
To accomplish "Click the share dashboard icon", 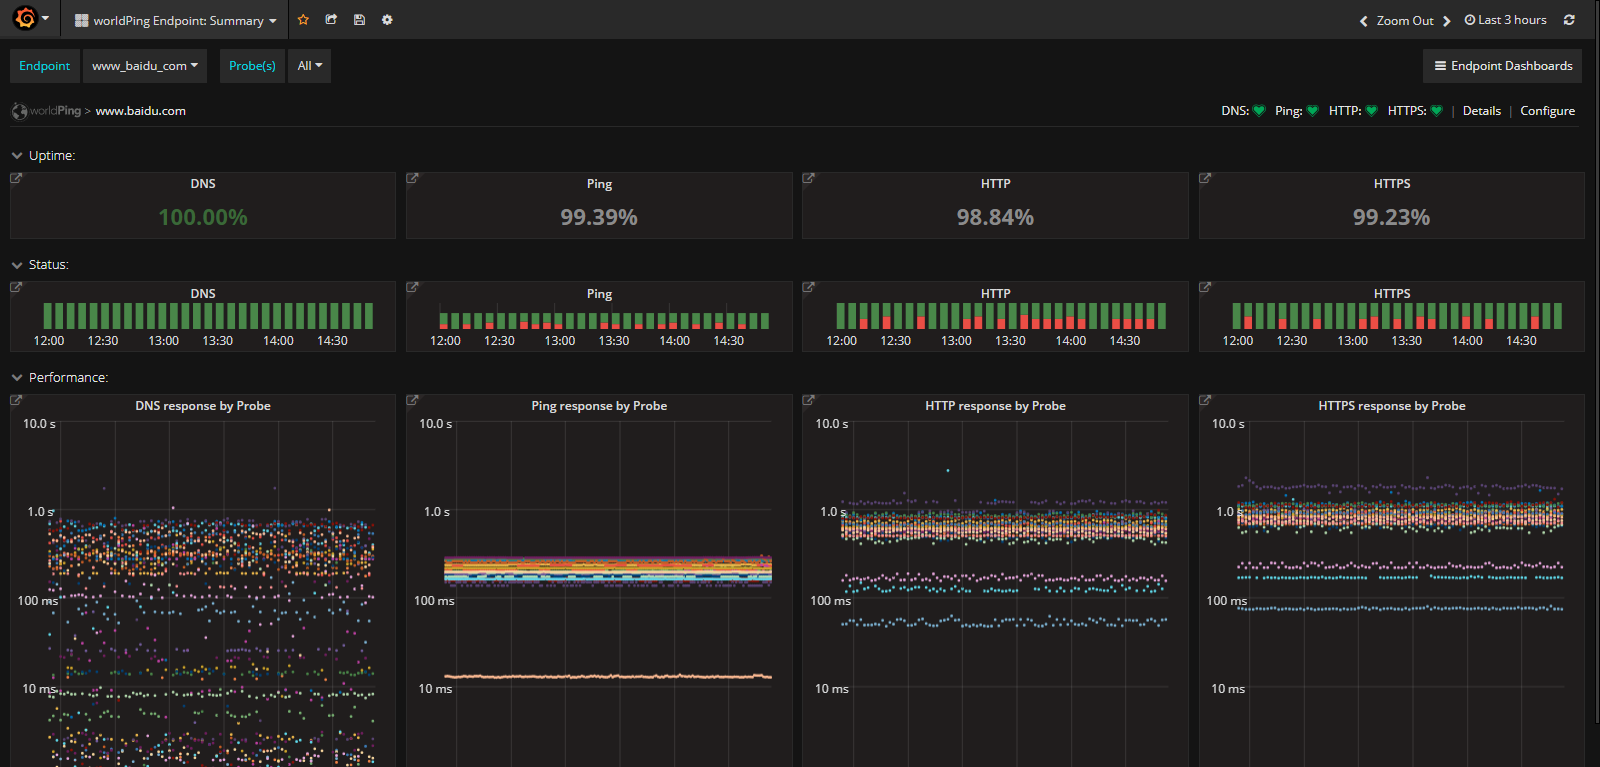I will coord(331,20).
